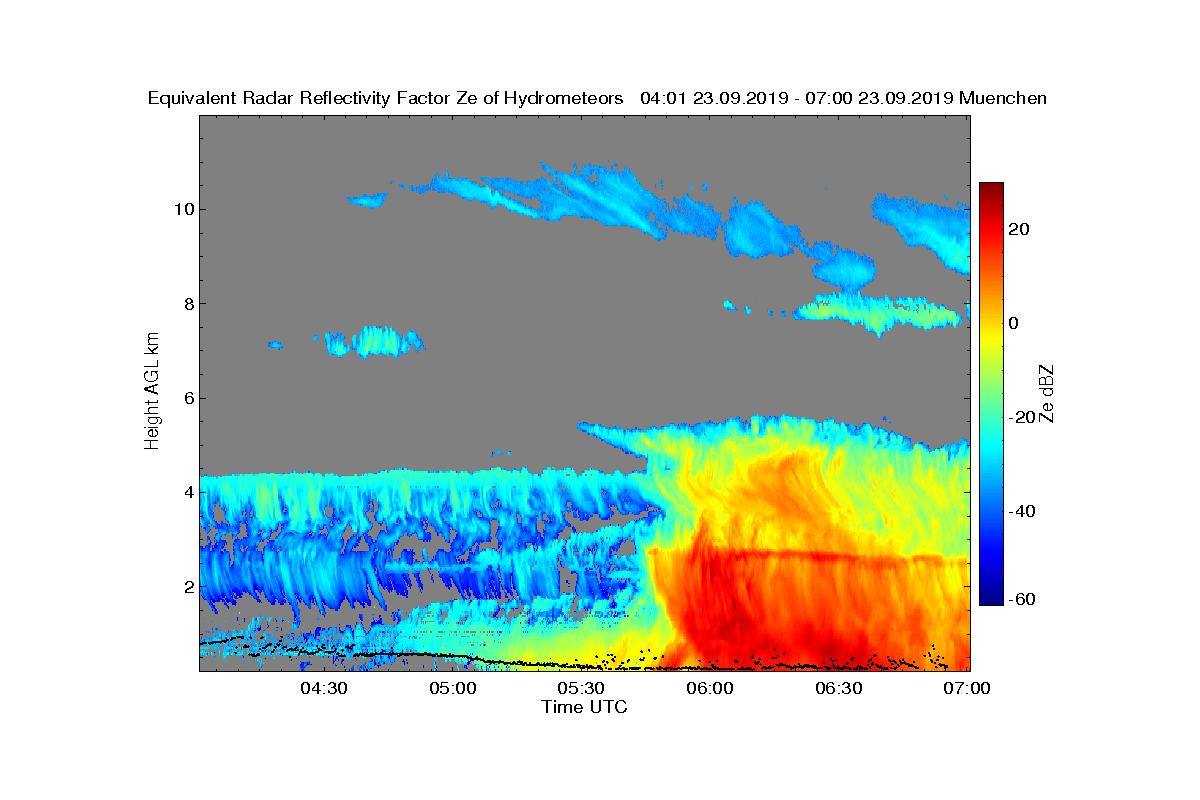Click the station name "Muenchen" in the title
The width and height of the screenshot is (1200, 800).
(1003, 98)
